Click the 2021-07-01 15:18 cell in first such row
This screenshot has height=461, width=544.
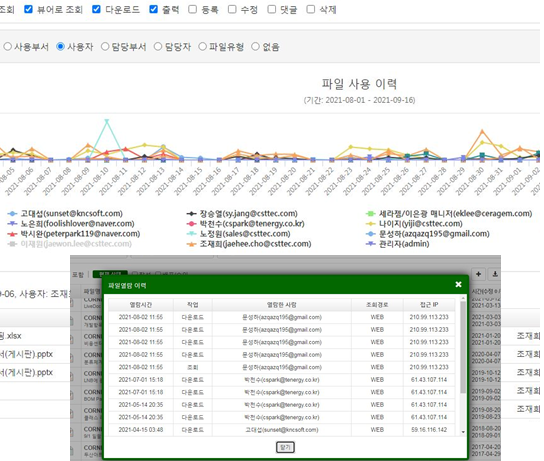coord(141,380)
